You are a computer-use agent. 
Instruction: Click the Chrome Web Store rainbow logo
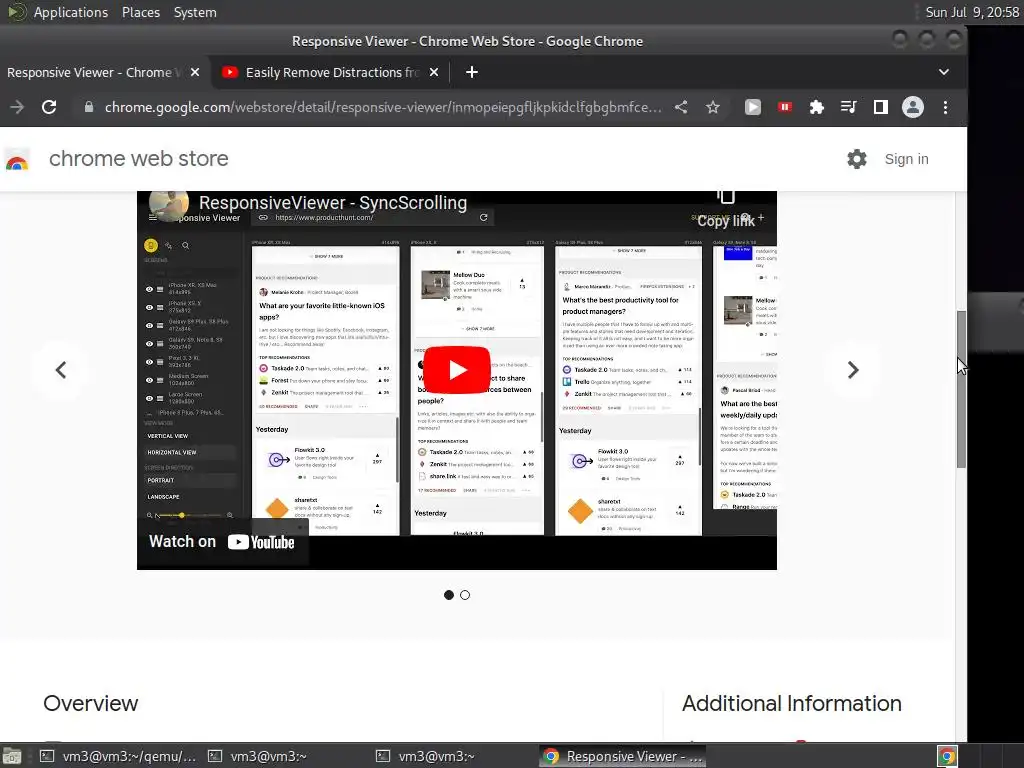point(17,161)
